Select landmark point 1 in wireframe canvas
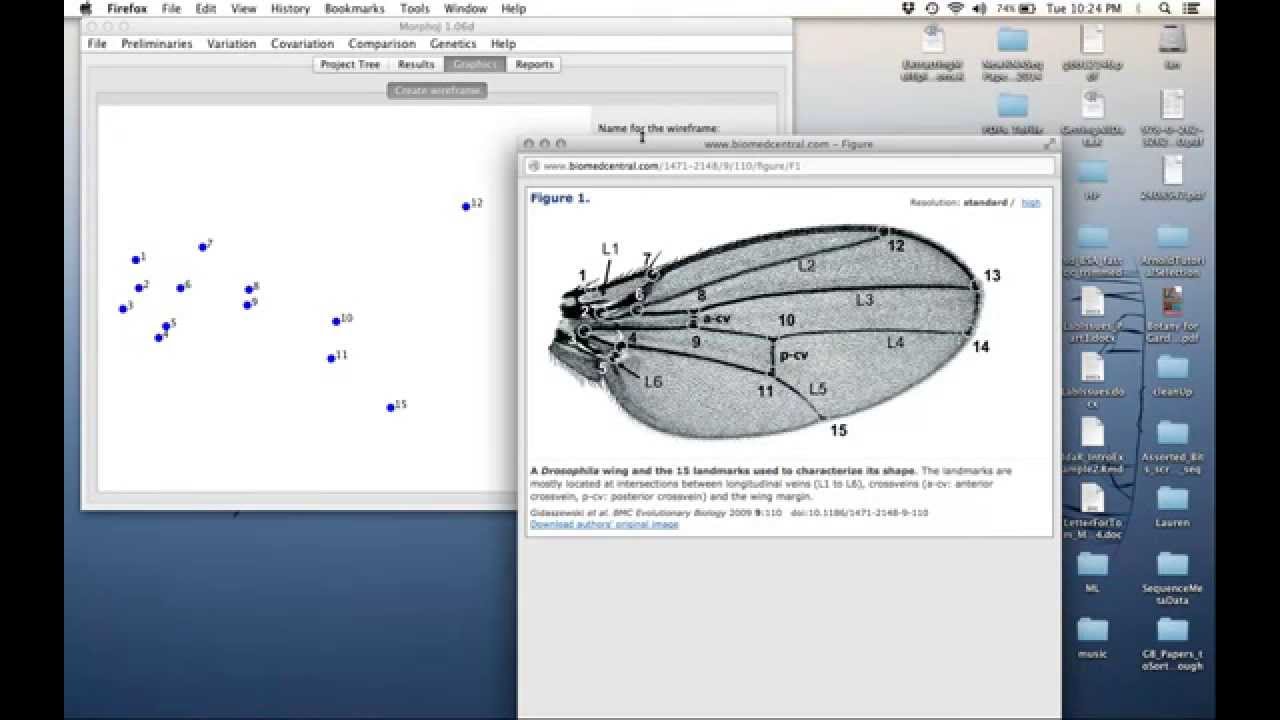The image size is (1280, 720). tap(136, 260)
